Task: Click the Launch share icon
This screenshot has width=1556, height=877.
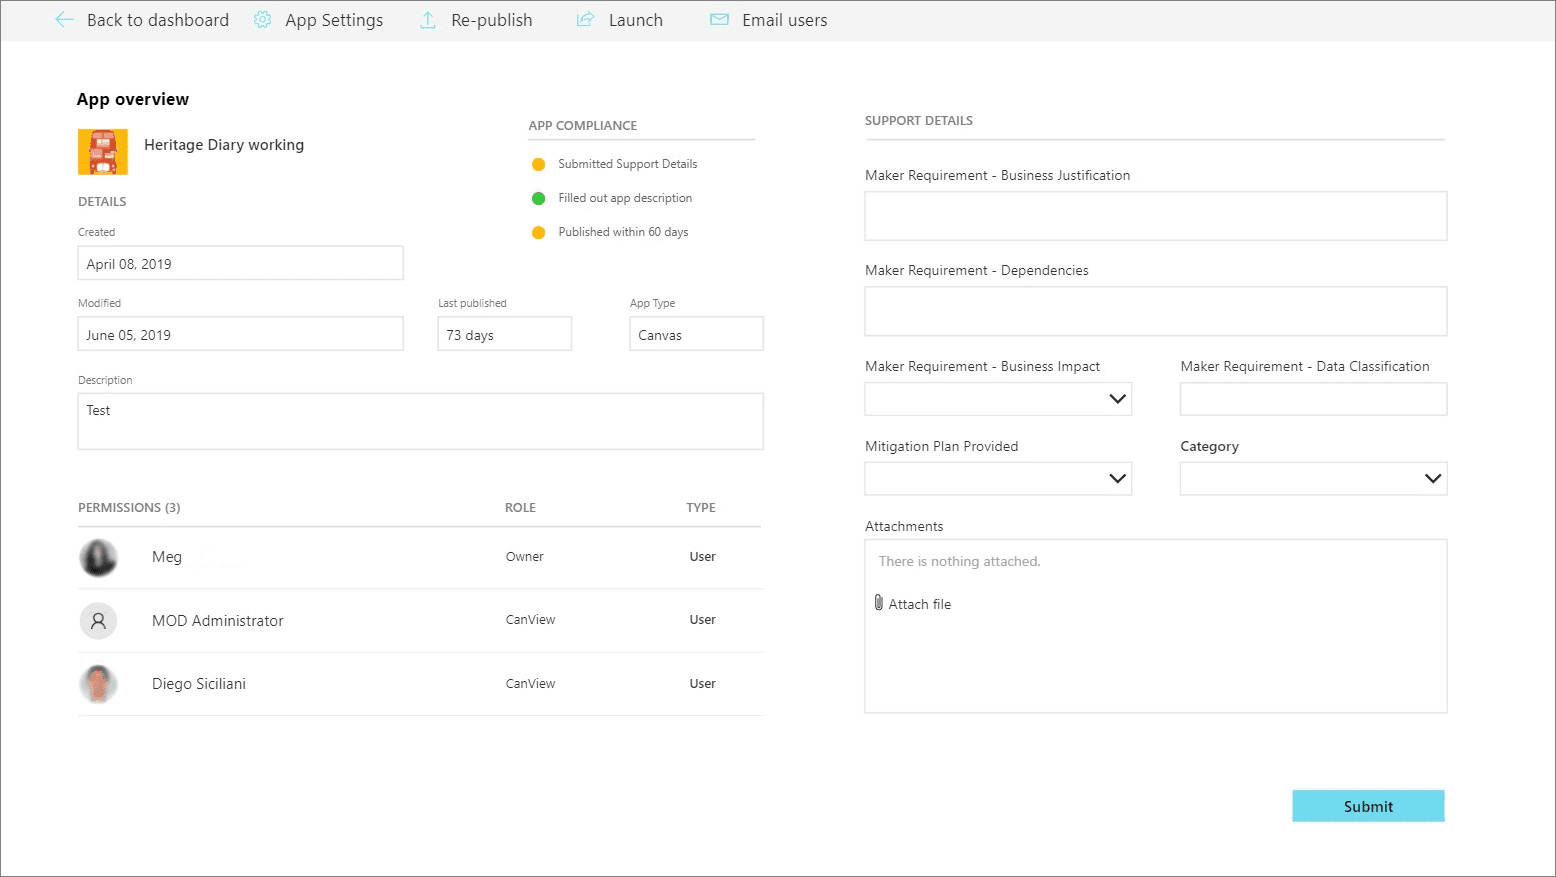Action: pyautogui.click(x=585, y=20)
